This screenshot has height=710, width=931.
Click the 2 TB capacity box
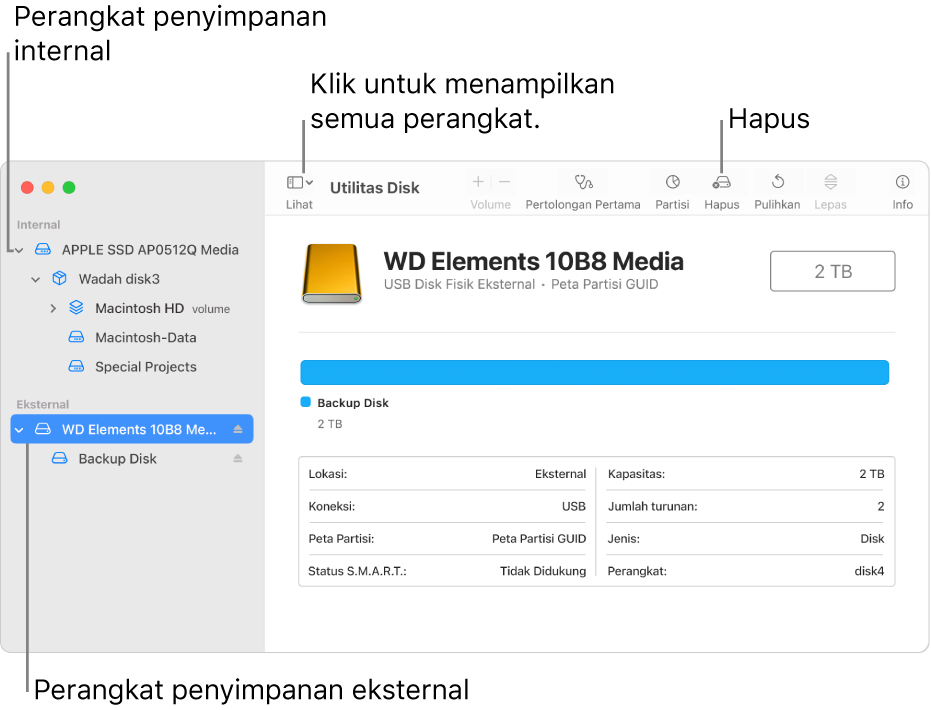pyautogui.click(x=832, y=271)
